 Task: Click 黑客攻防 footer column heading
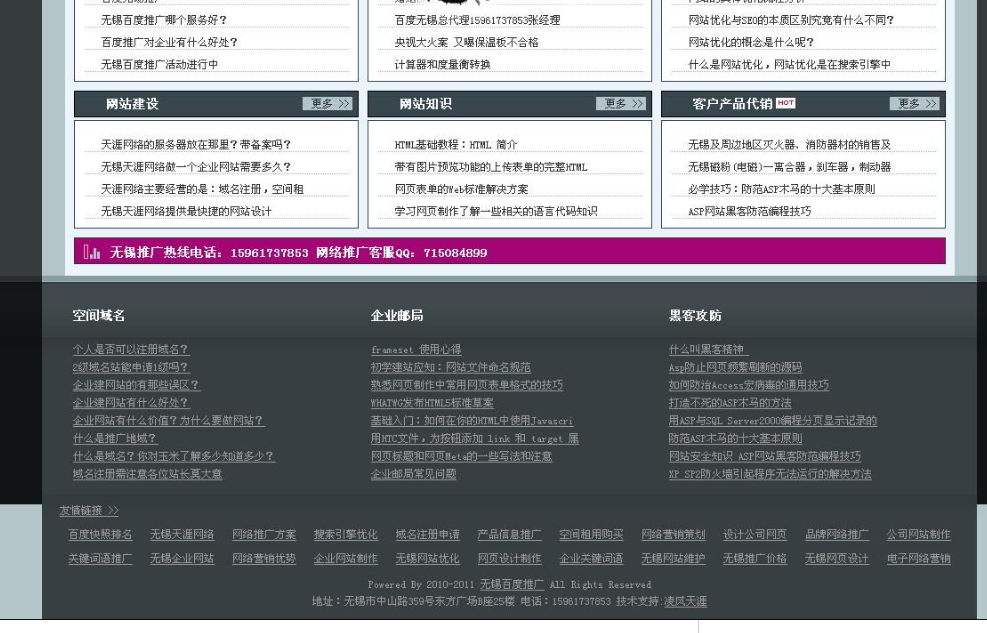(x=696, y=315)
